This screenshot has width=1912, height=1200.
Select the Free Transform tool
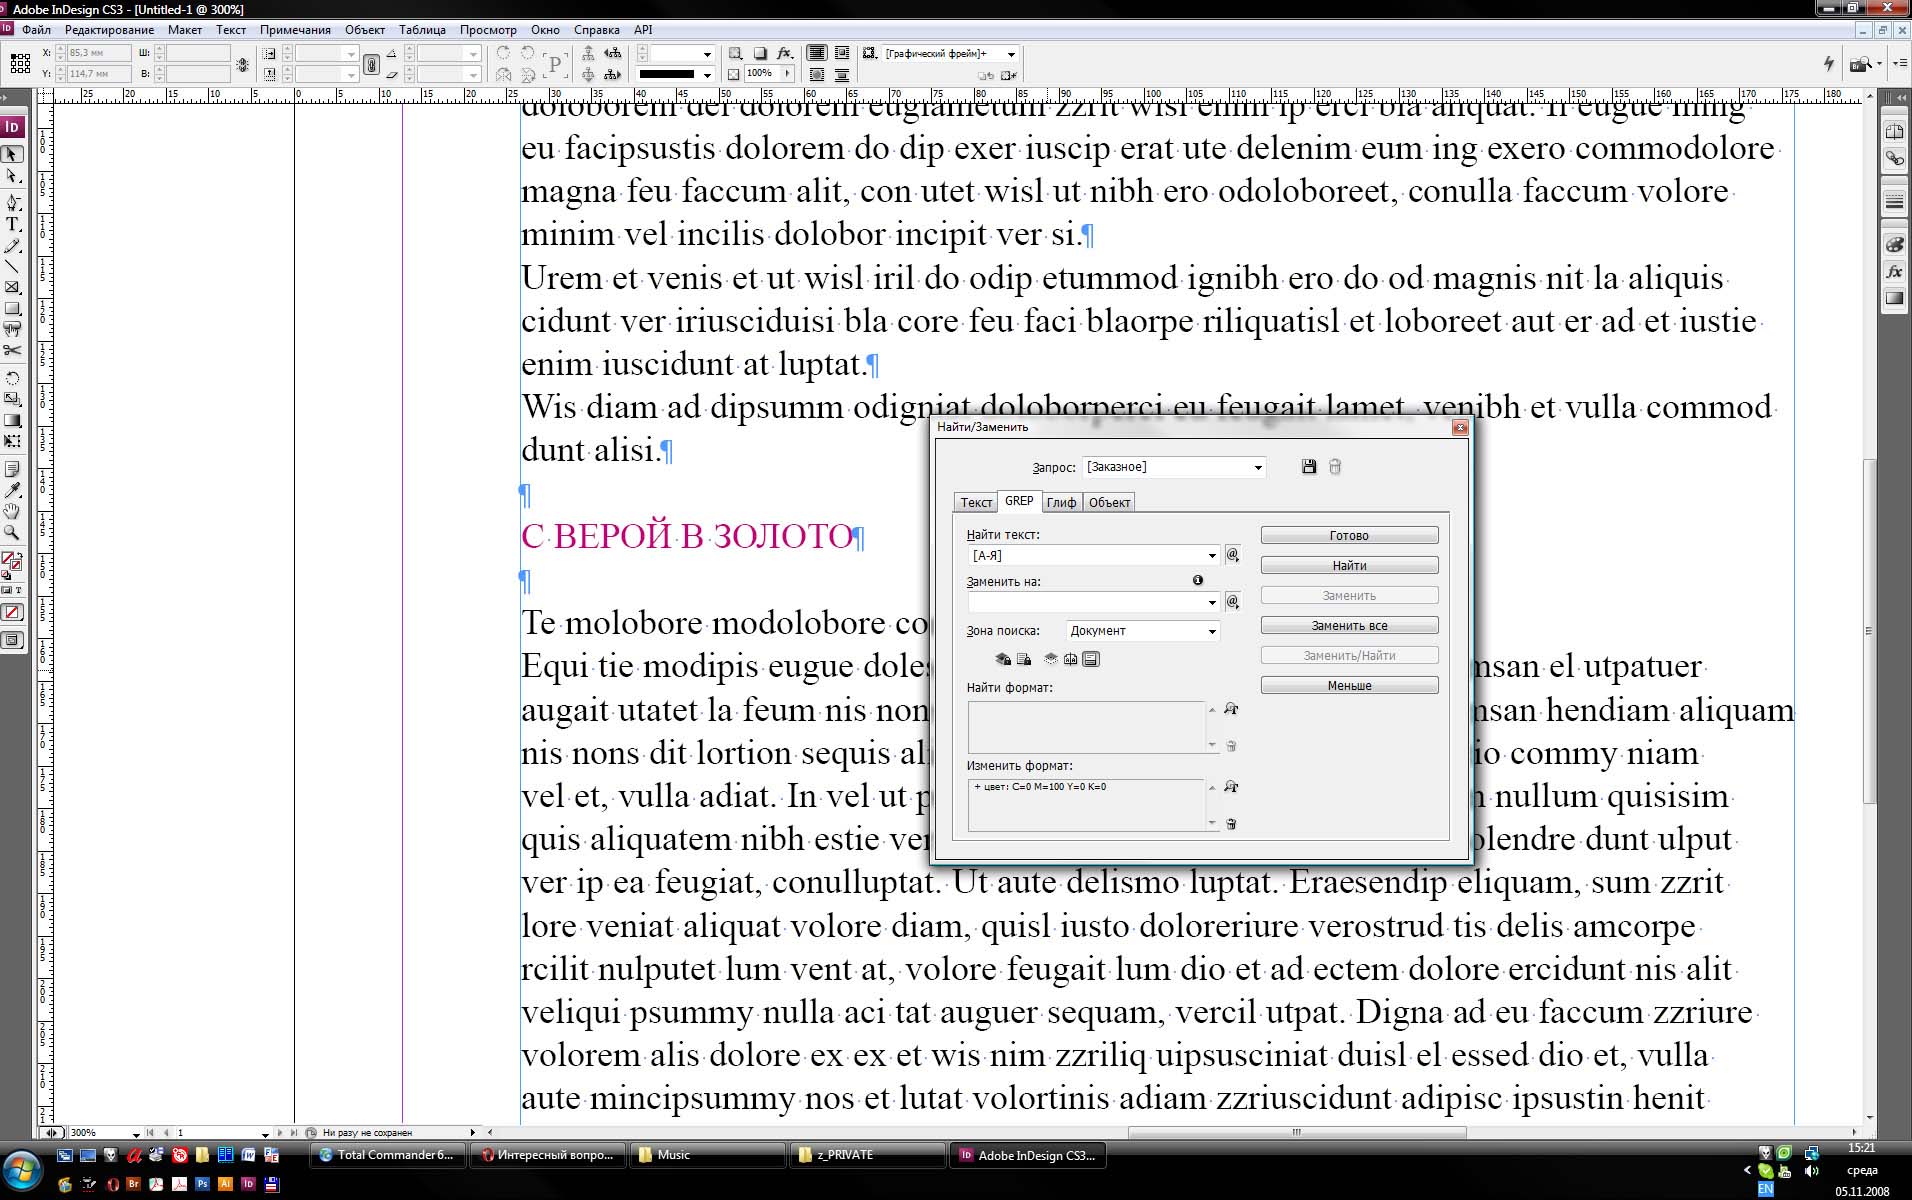(12, 441)
